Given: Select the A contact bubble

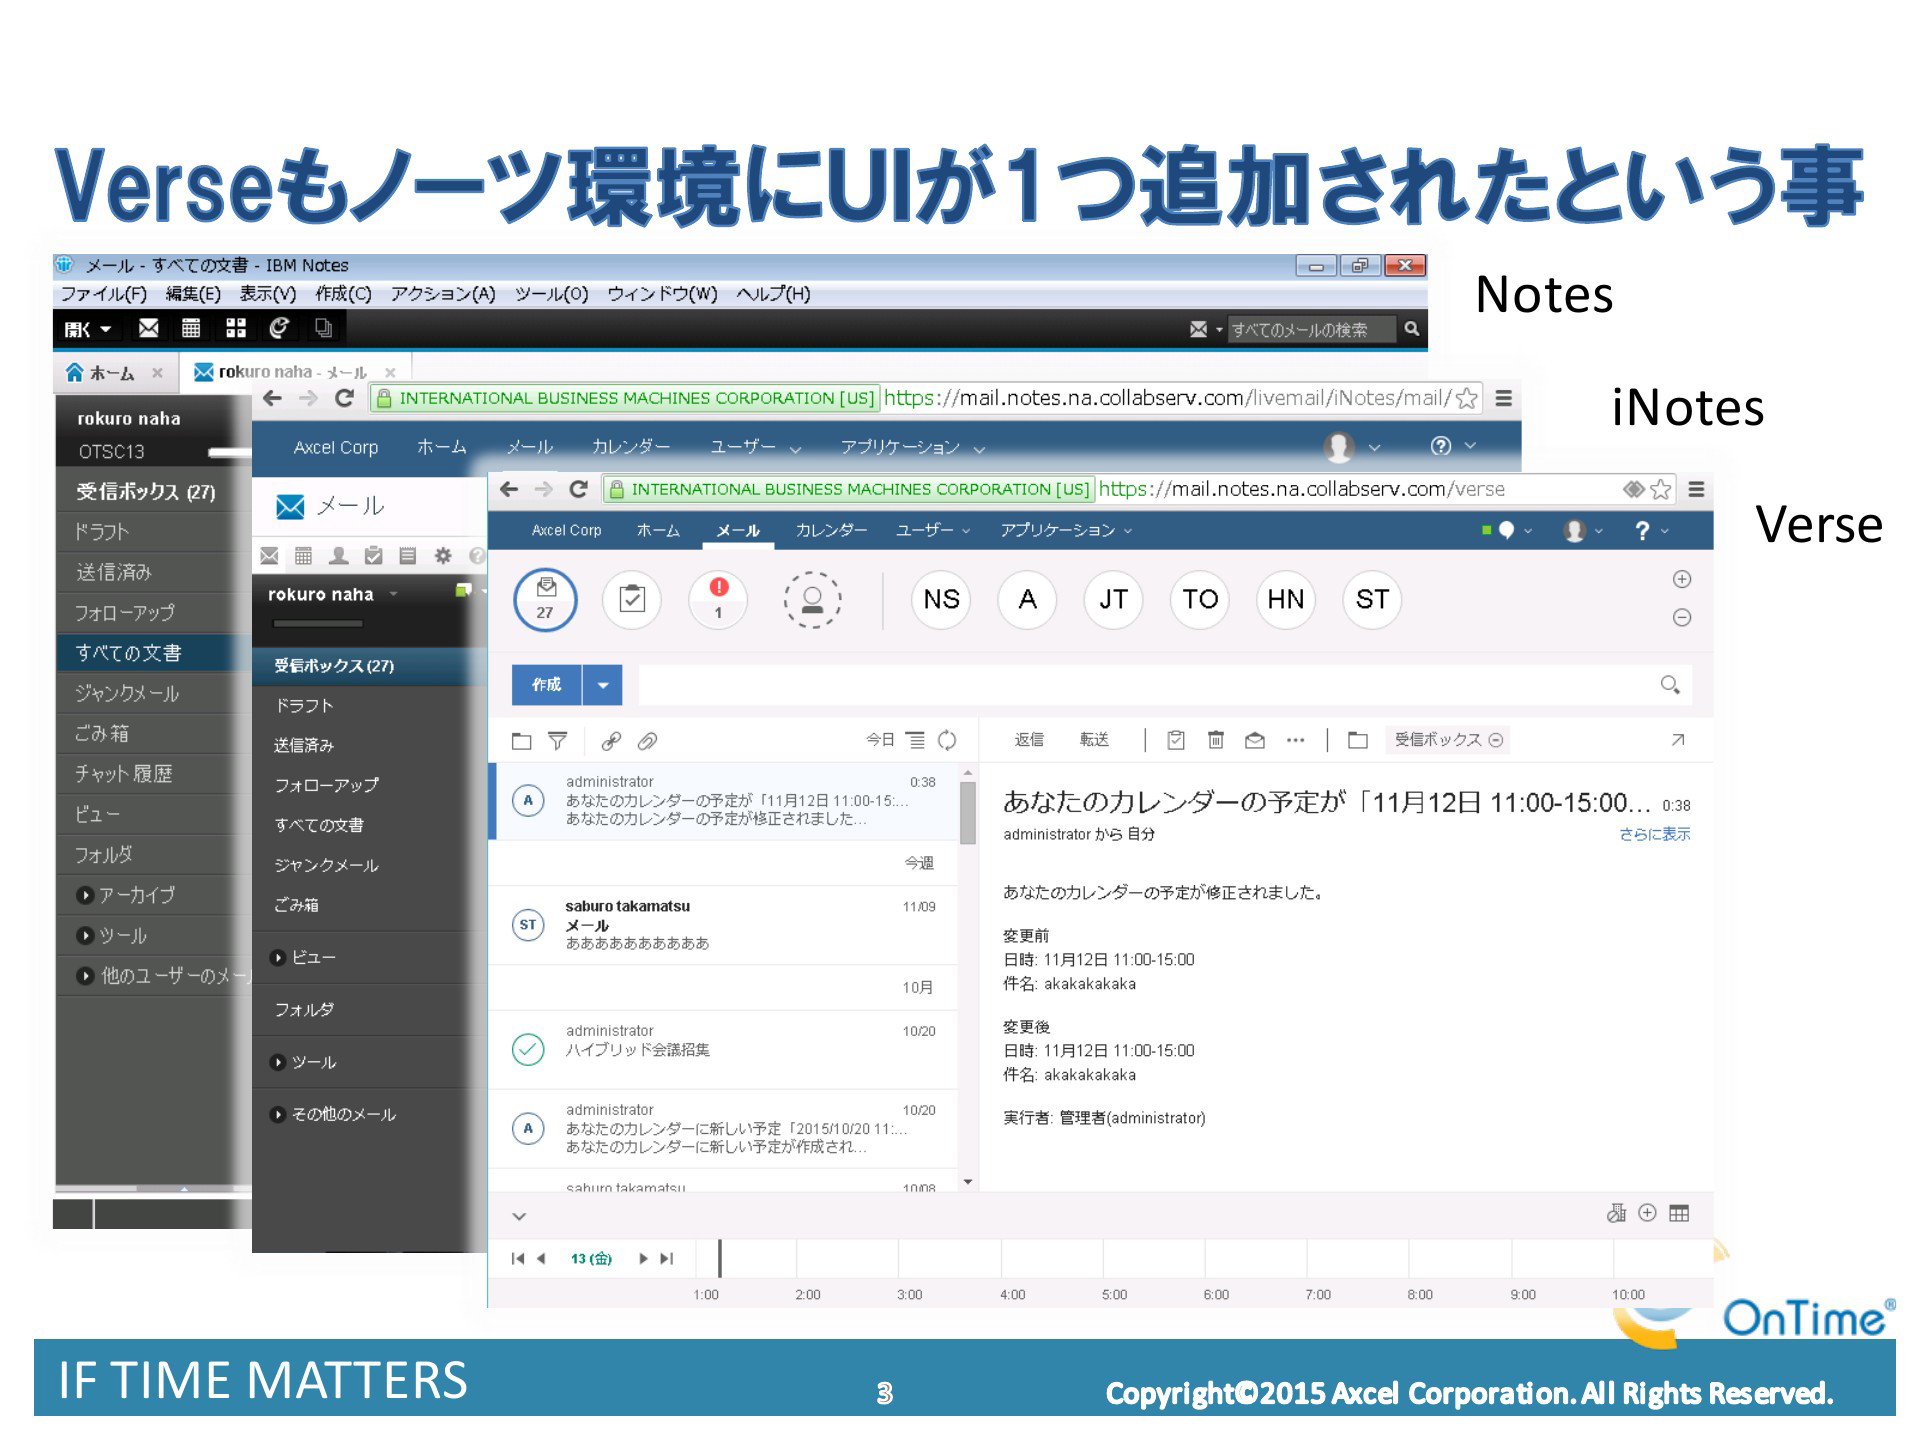Looking at the screenshot, I should pos(1027,600).
